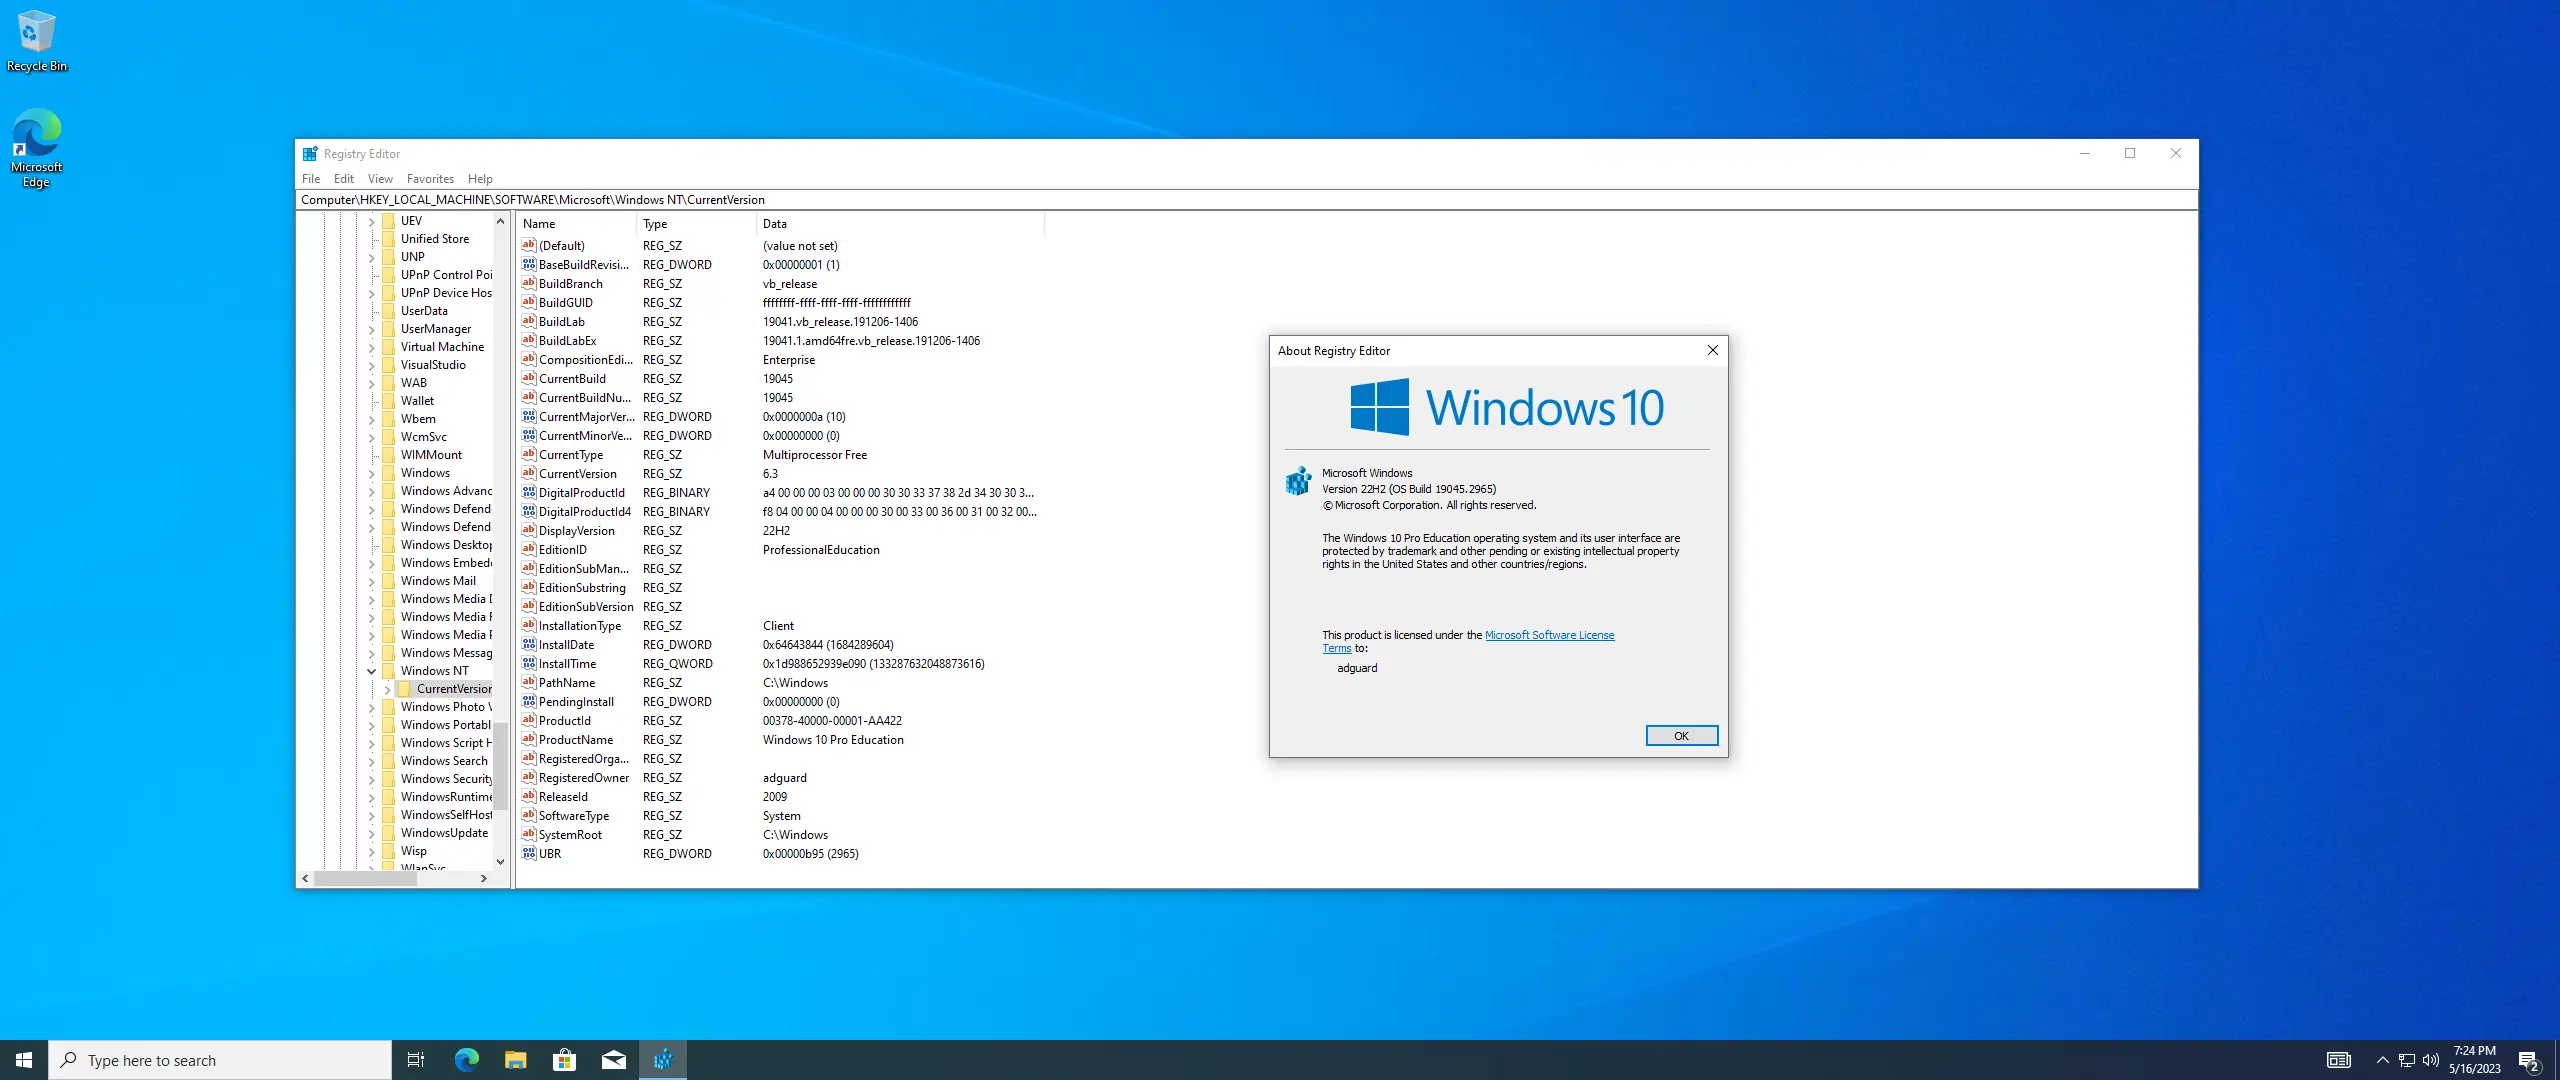Click OK in About Registry Editor
The image size is (2560, 1080).
tap(1681, 736)
